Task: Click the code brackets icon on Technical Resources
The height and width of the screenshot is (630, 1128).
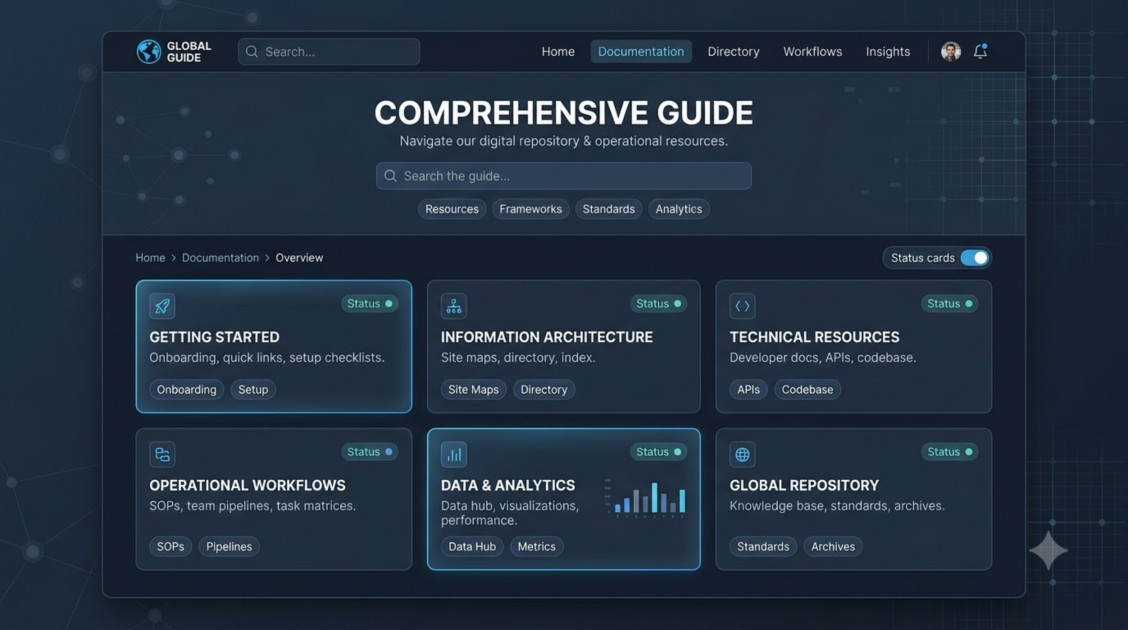Action: (742, 306)
